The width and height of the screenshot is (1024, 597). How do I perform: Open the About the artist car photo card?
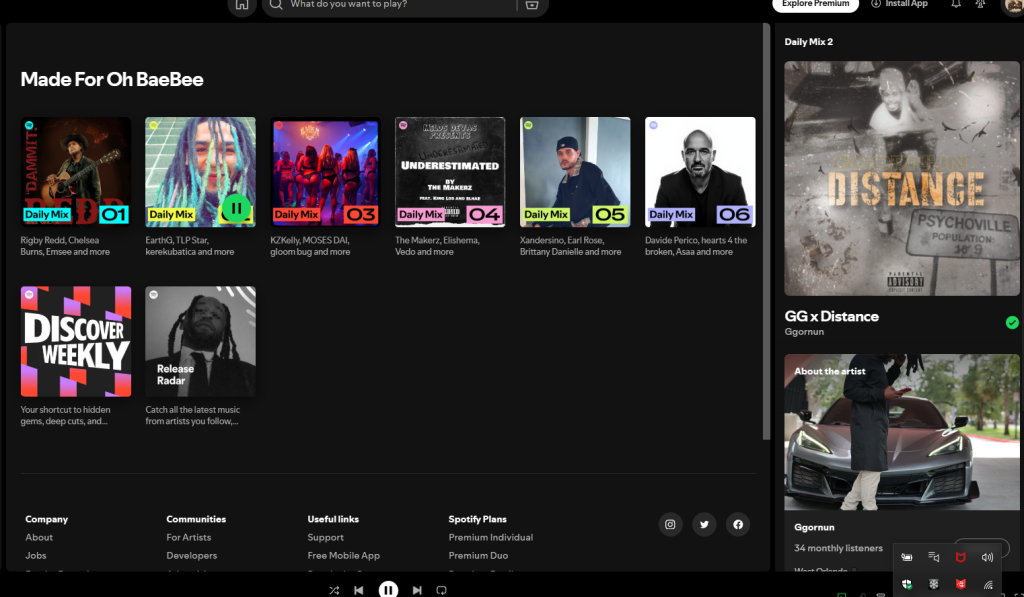[x=902, y=432]
